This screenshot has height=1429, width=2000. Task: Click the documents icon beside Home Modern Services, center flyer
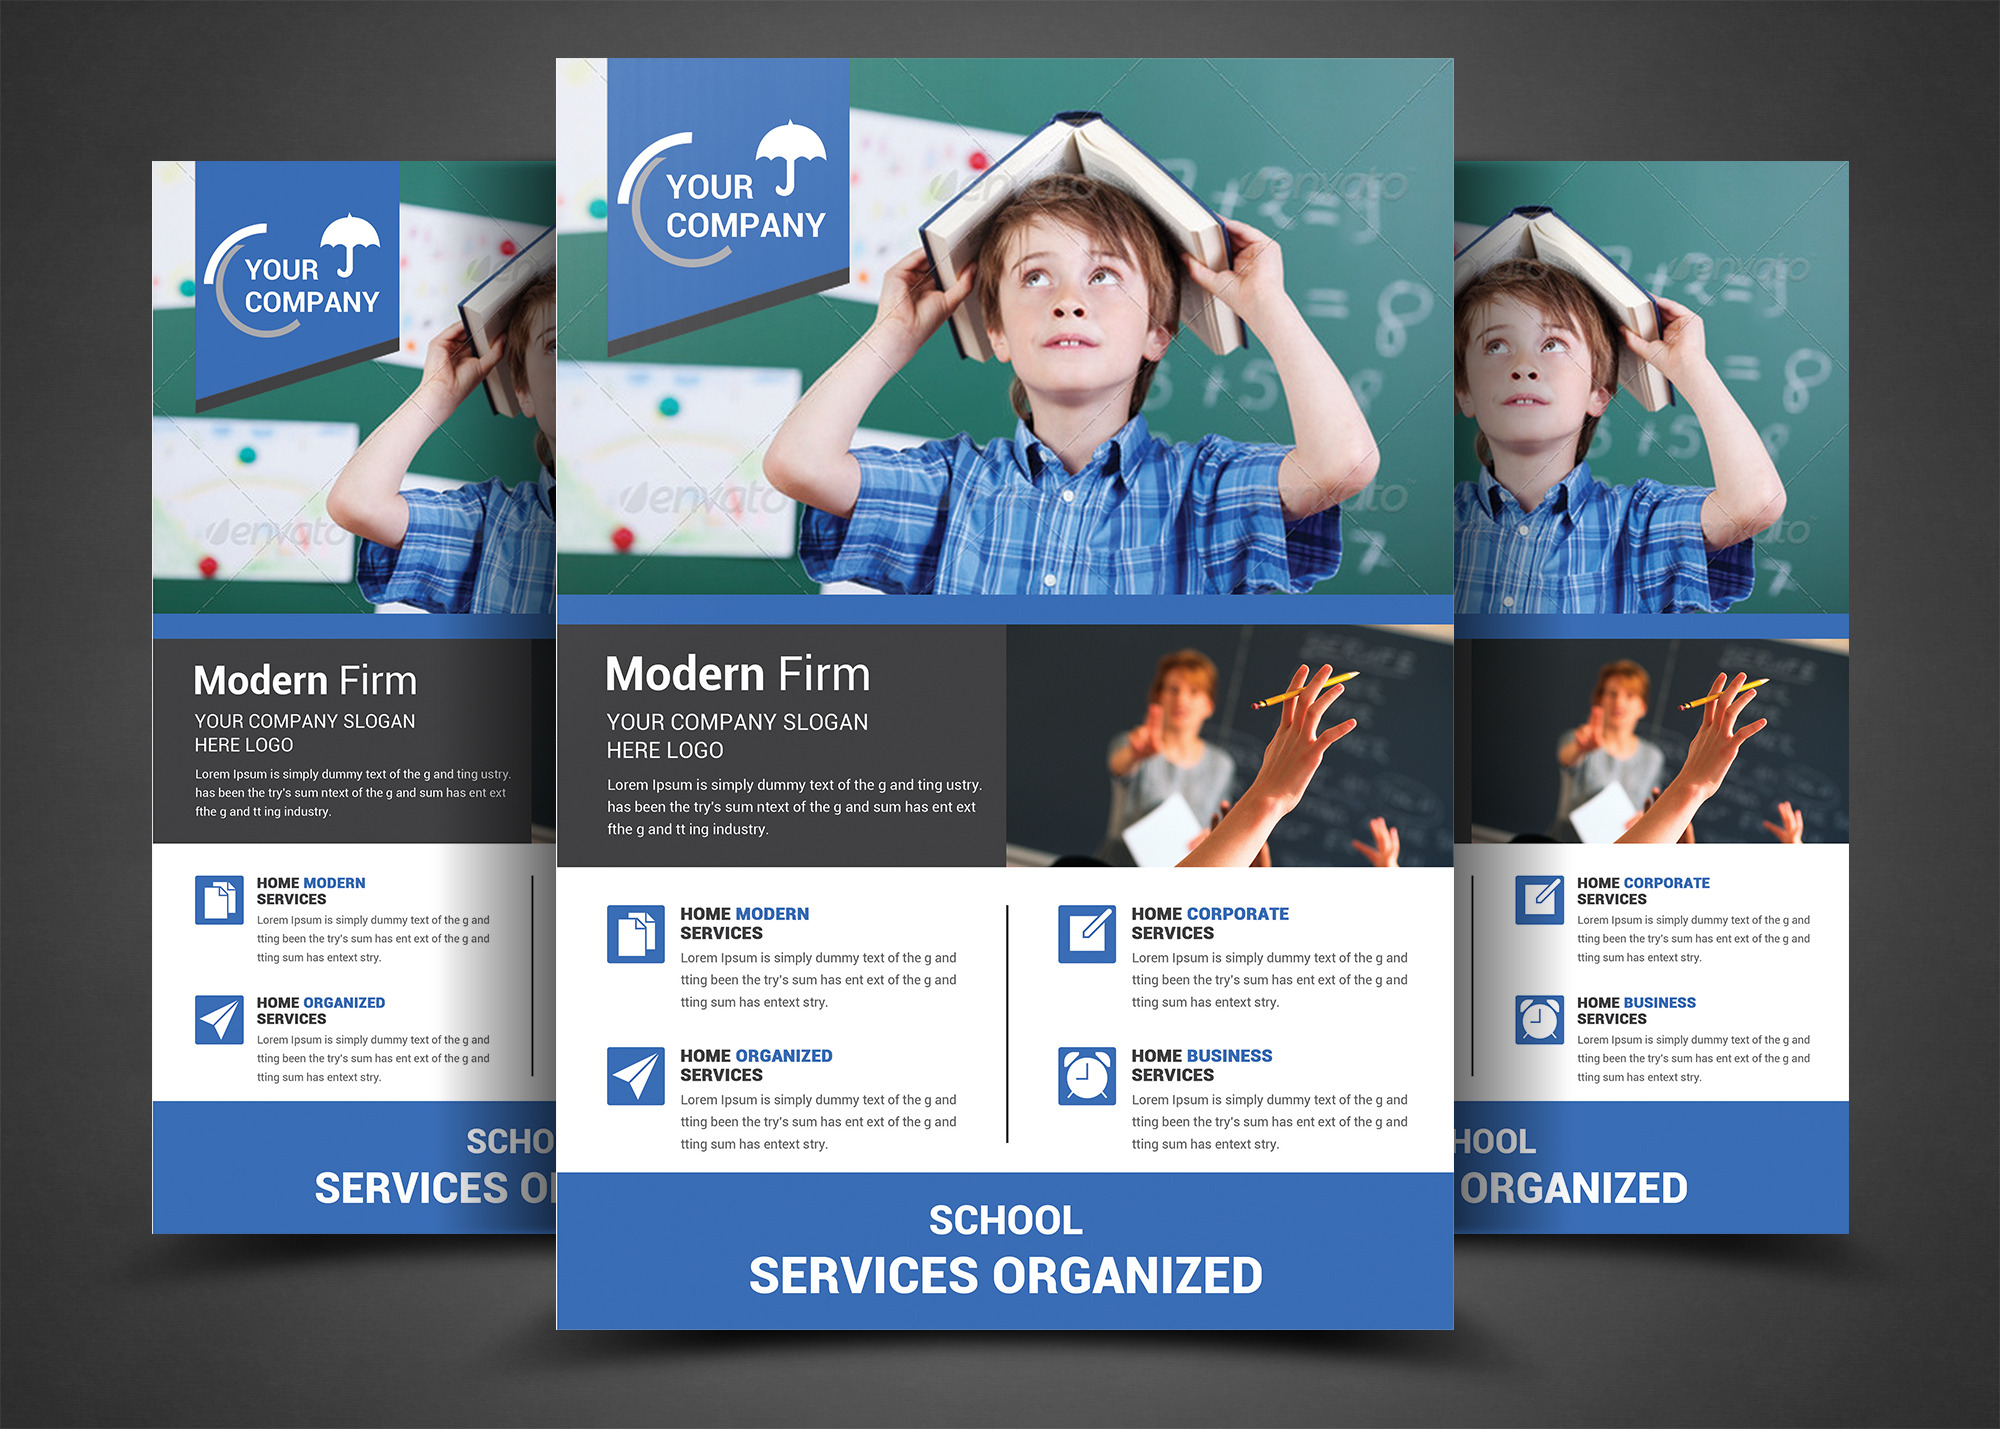tap(635, 934)
